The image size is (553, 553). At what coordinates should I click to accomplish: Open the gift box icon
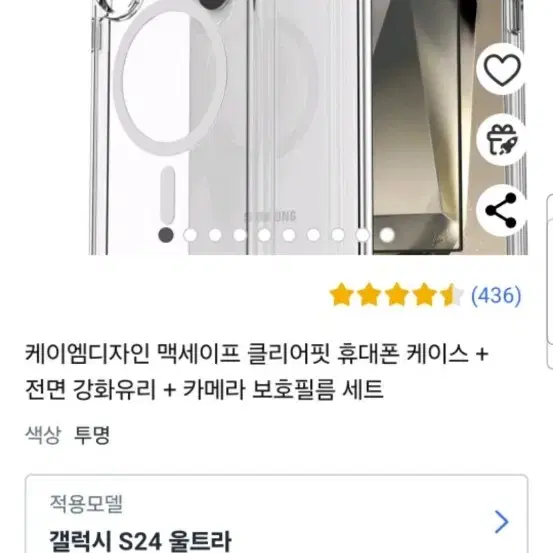click(502, 140)
